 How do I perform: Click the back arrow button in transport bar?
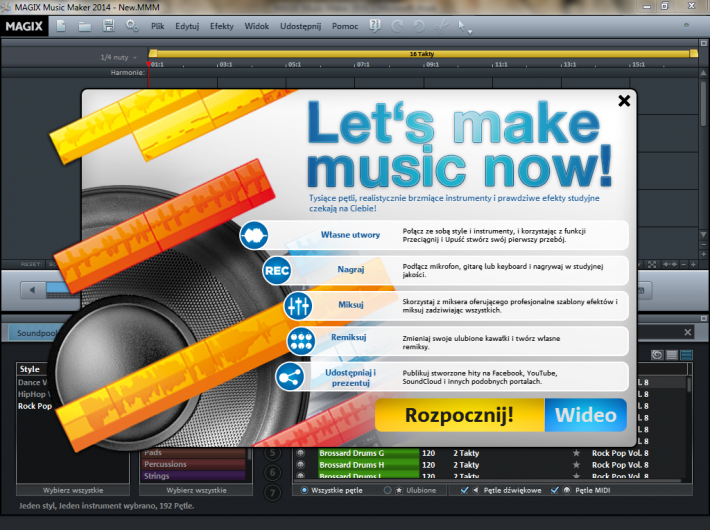pyautogui.click(x=33, y=290)
